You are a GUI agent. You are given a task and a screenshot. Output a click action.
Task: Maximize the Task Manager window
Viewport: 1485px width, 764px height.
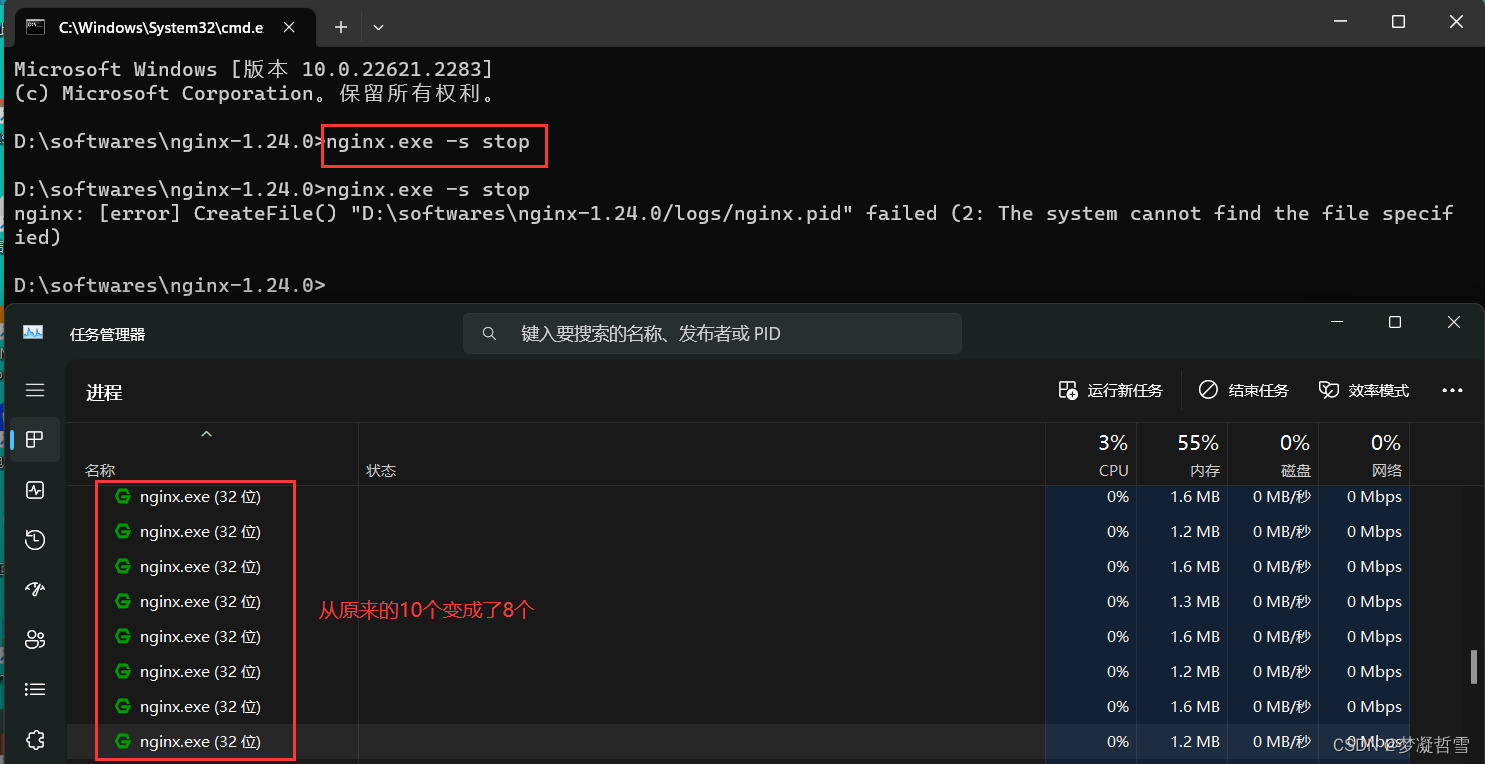point(1395,322)
